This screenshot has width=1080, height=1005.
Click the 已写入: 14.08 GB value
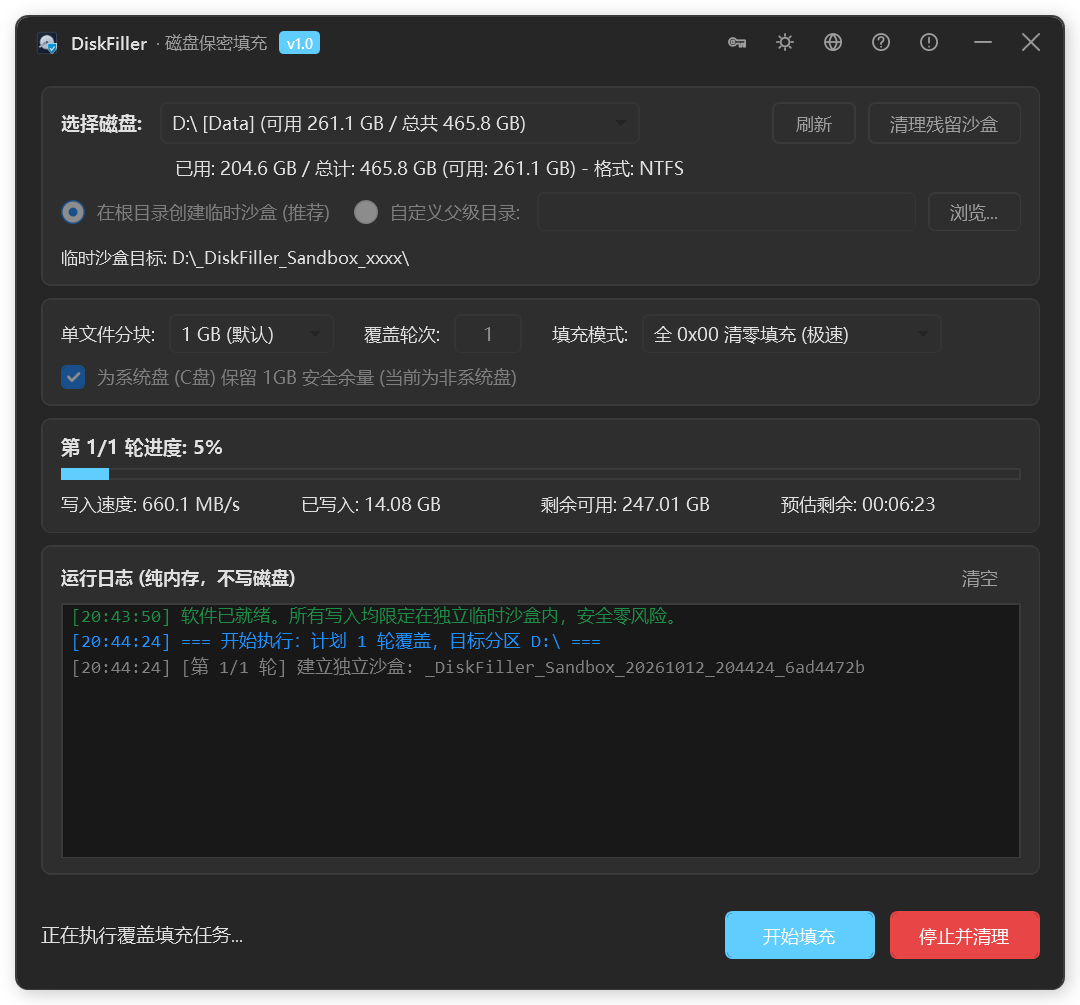tap(371, 504)
